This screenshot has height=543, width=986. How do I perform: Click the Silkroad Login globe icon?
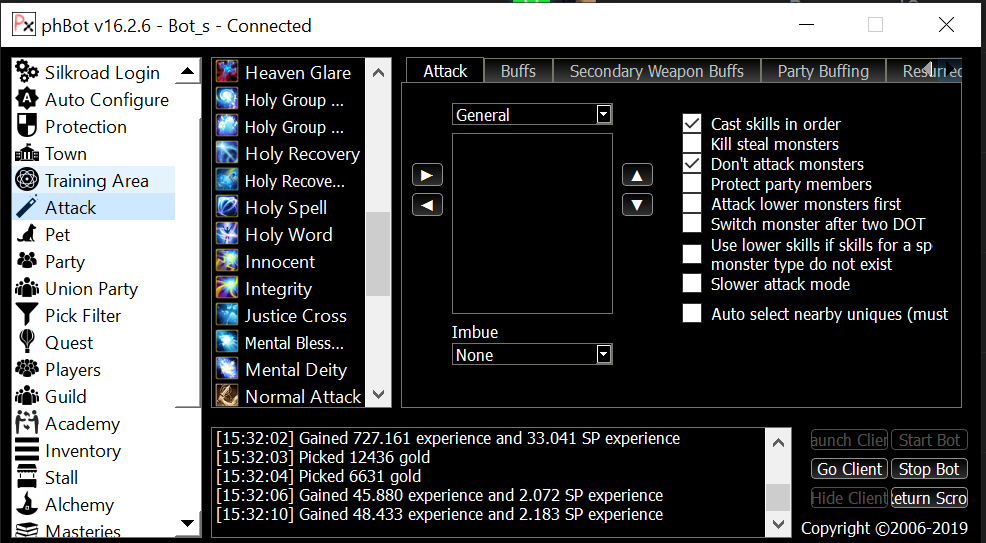[x=27, y=72]
